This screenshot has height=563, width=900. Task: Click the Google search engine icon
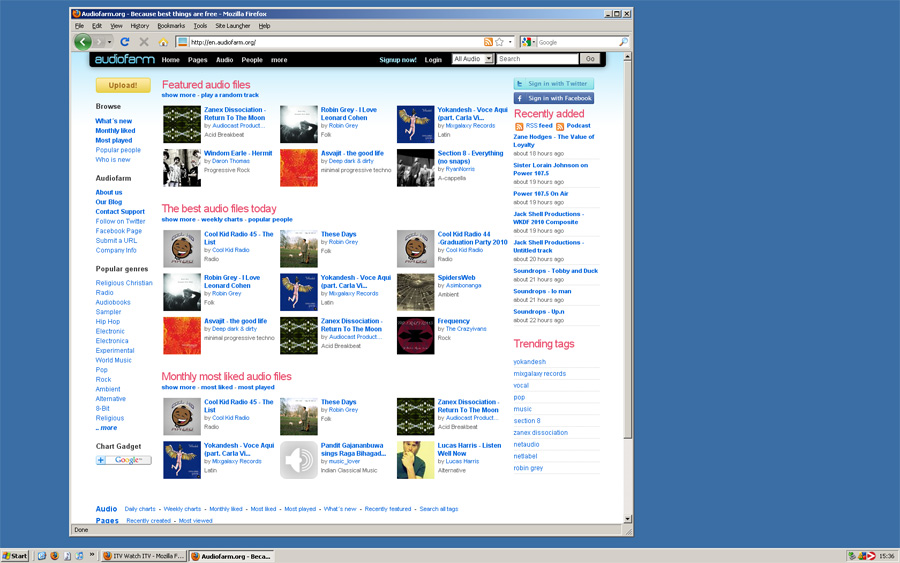pyautogui.click(x=526, y=42)
